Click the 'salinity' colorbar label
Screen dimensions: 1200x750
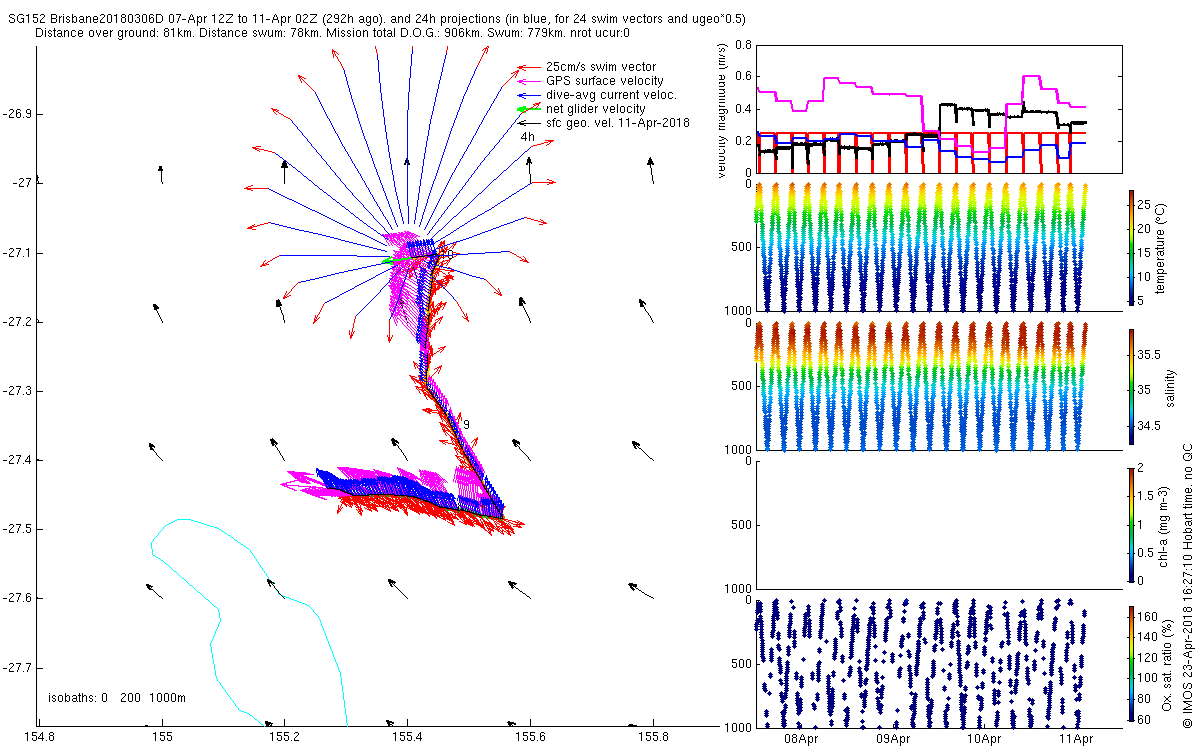point(1170,389)
